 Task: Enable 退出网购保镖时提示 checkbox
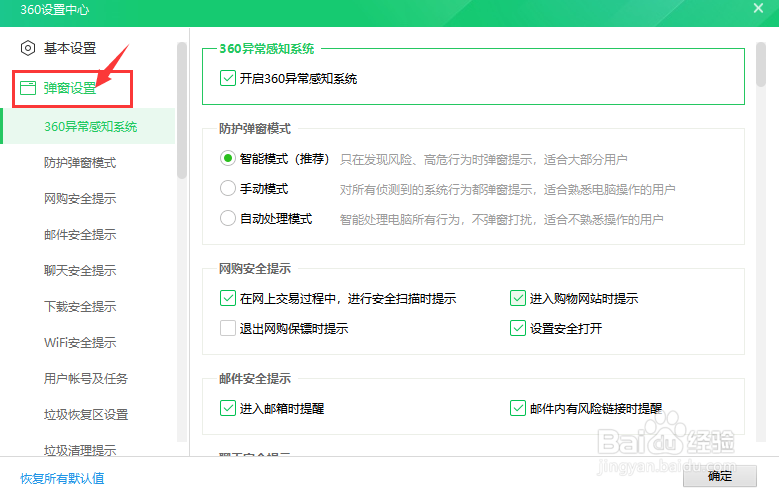[228, 328]
